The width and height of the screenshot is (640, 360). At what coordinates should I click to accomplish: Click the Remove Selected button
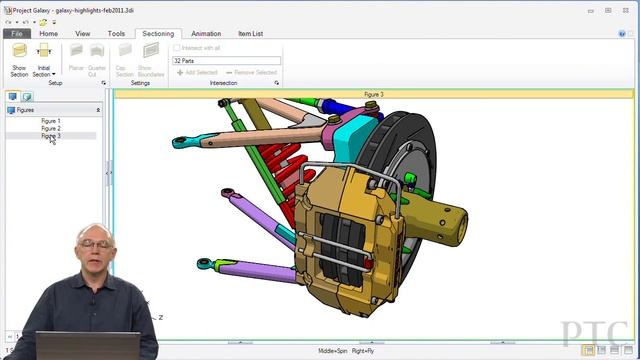pos(251,72)
